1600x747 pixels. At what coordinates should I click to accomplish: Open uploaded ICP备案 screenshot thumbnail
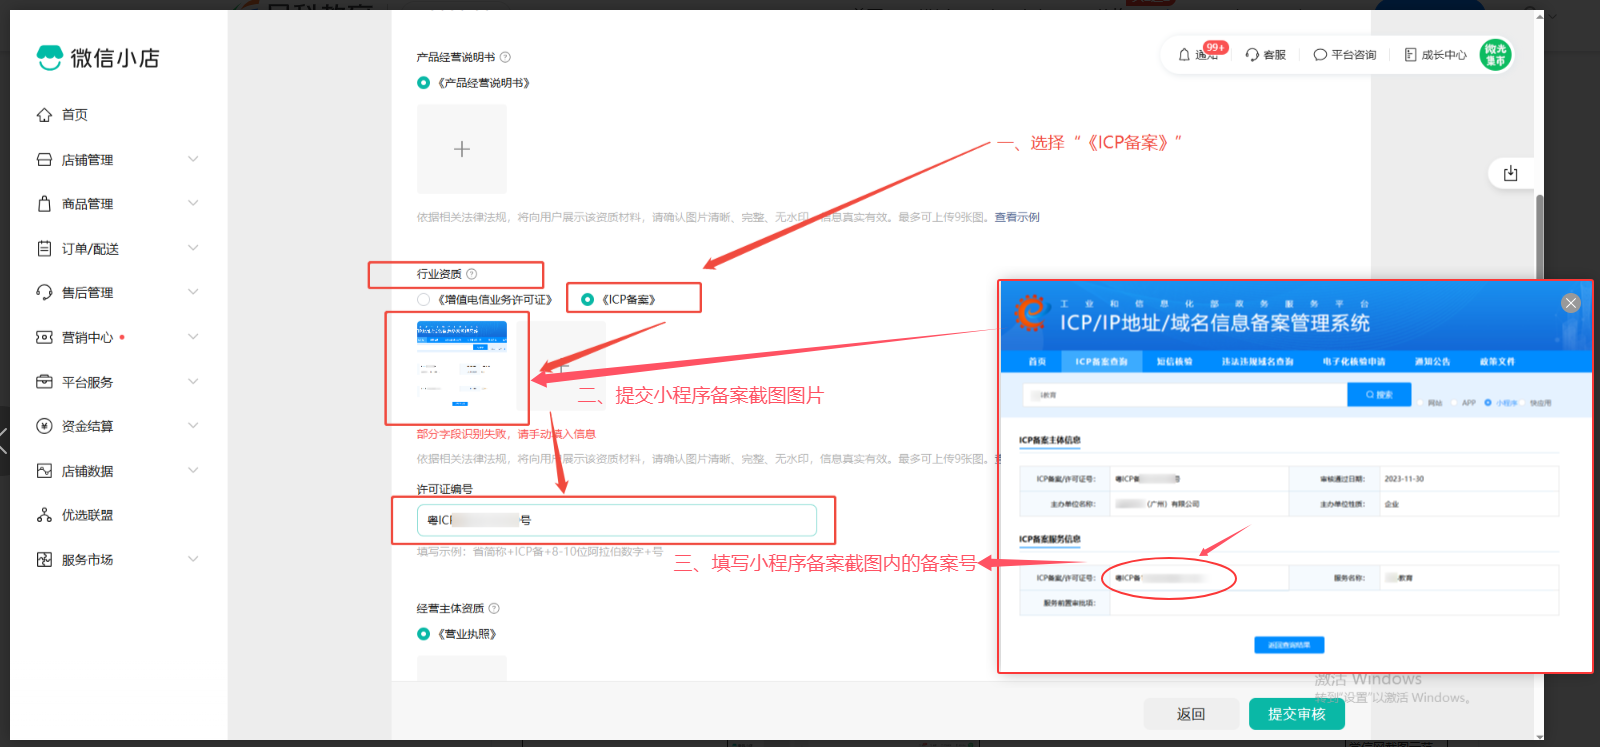click(461, 365)
